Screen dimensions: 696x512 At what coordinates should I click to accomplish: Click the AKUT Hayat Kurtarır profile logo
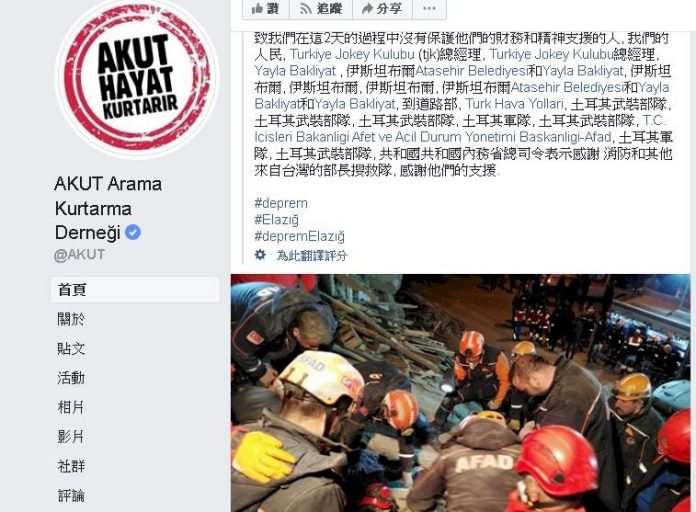138,76
